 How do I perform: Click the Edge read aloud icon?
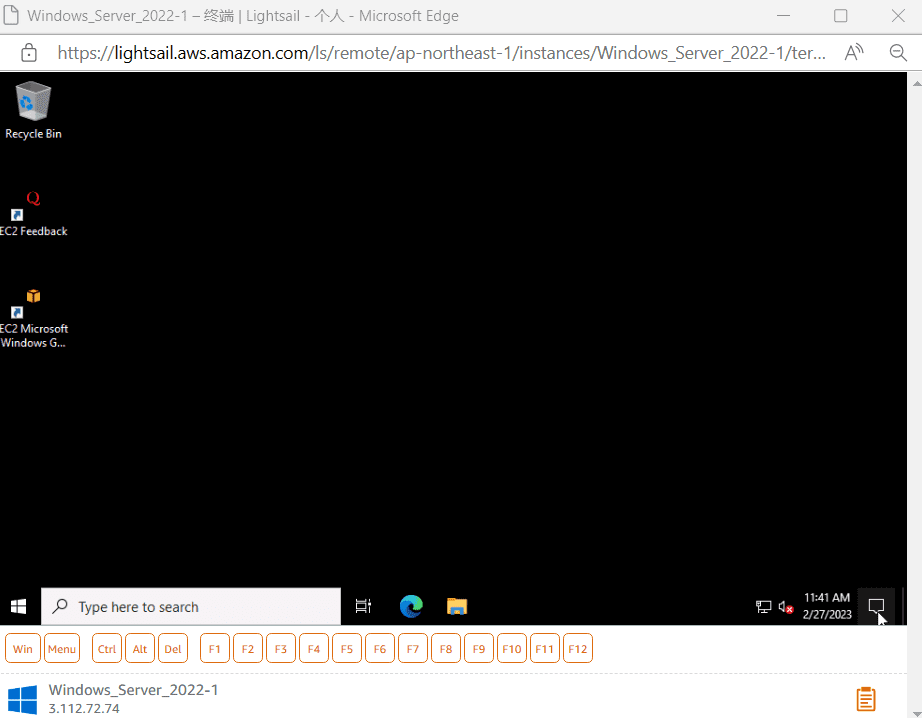854,53
